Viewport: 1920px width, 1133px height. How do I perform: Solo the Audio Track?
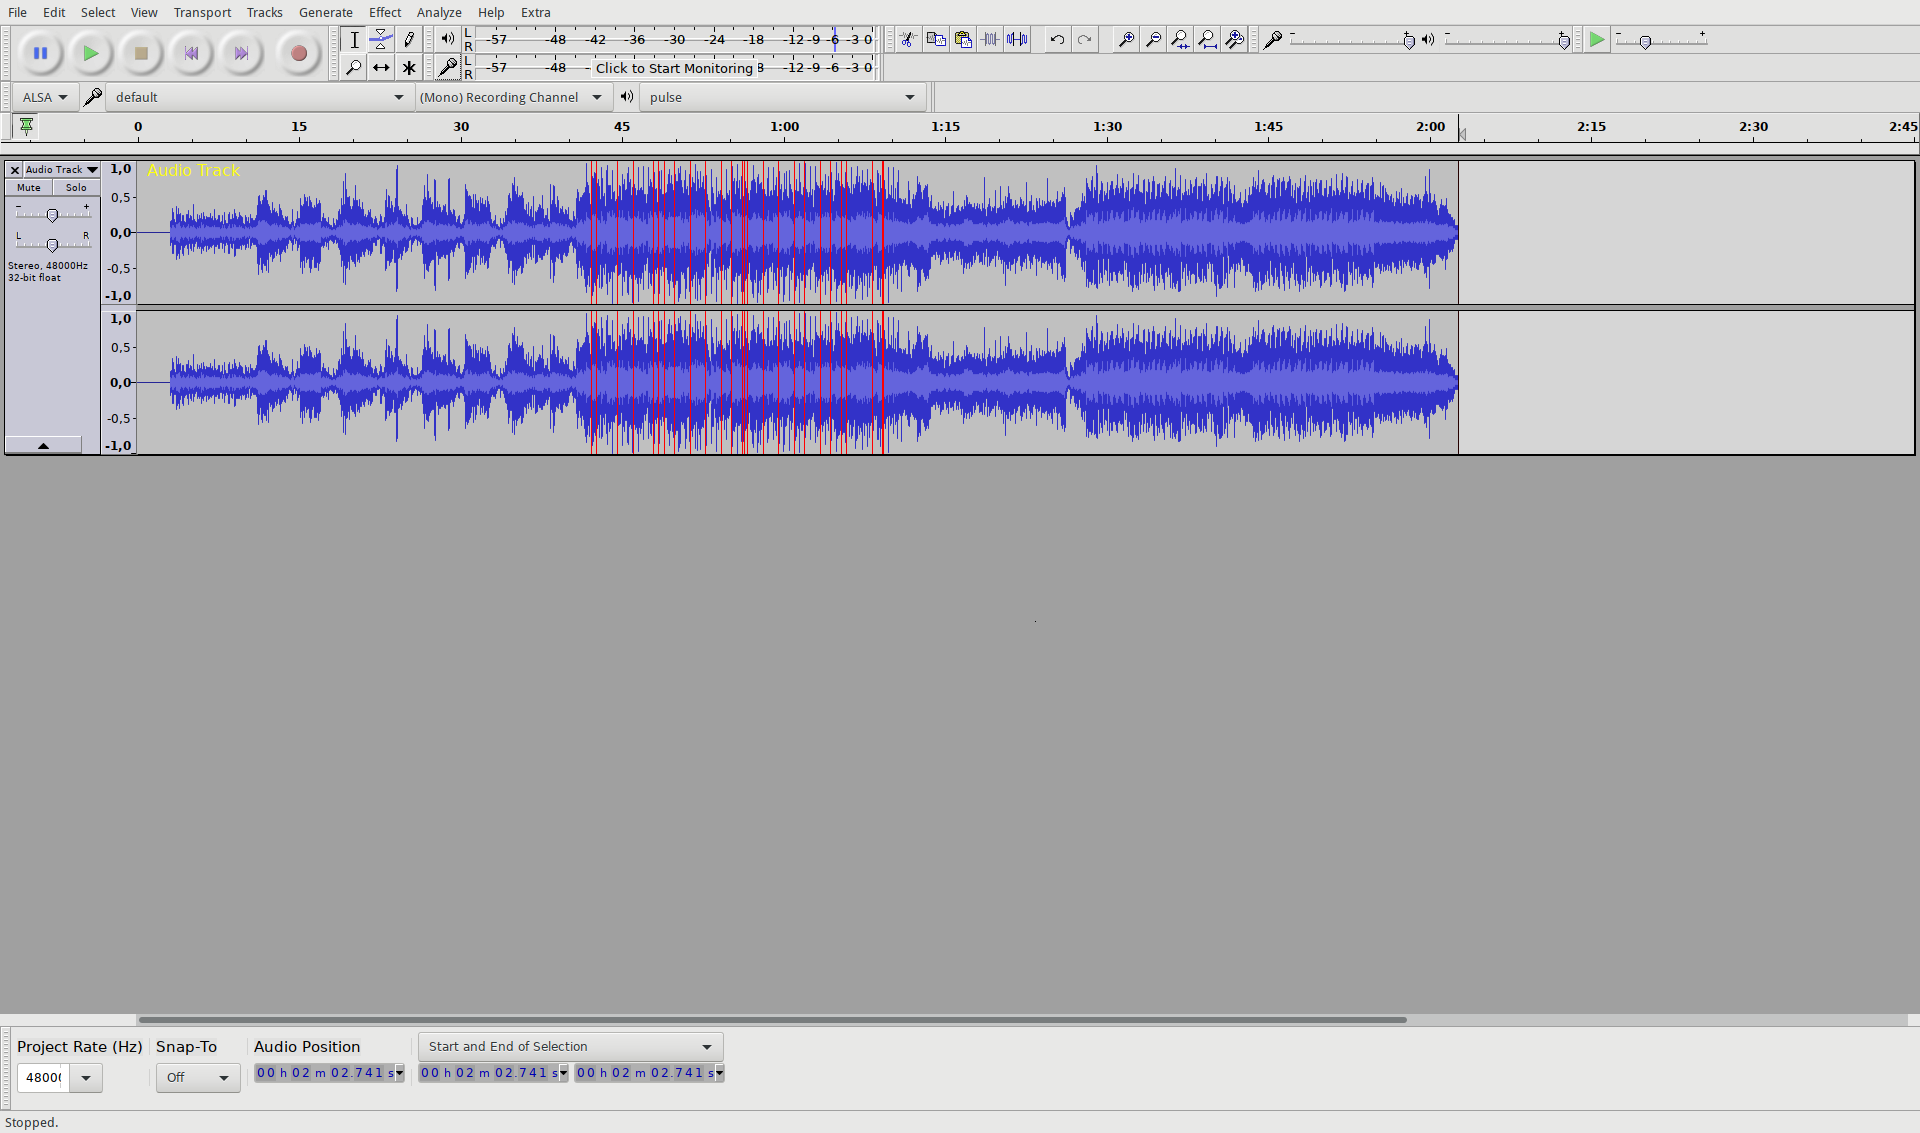click(x=76, y=188)
